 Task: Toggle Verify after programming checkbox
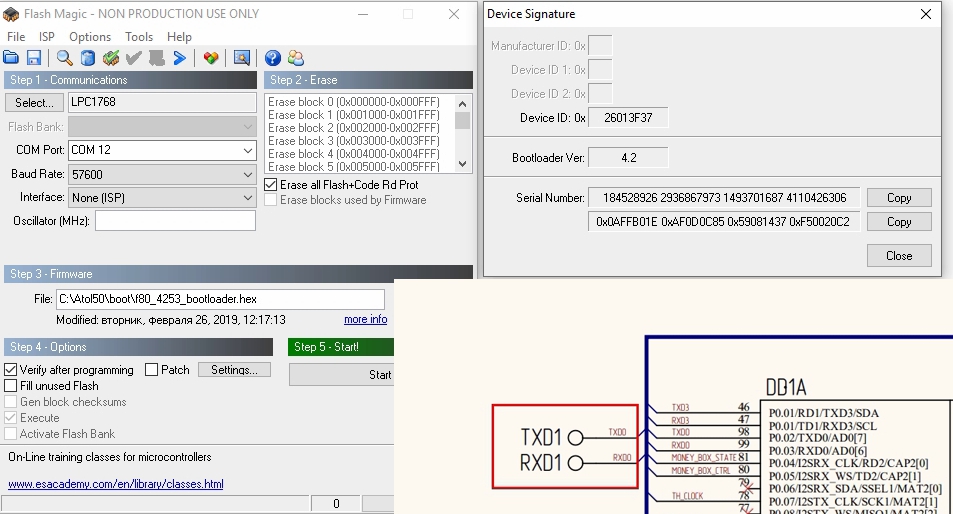click(x=10, y=369)
